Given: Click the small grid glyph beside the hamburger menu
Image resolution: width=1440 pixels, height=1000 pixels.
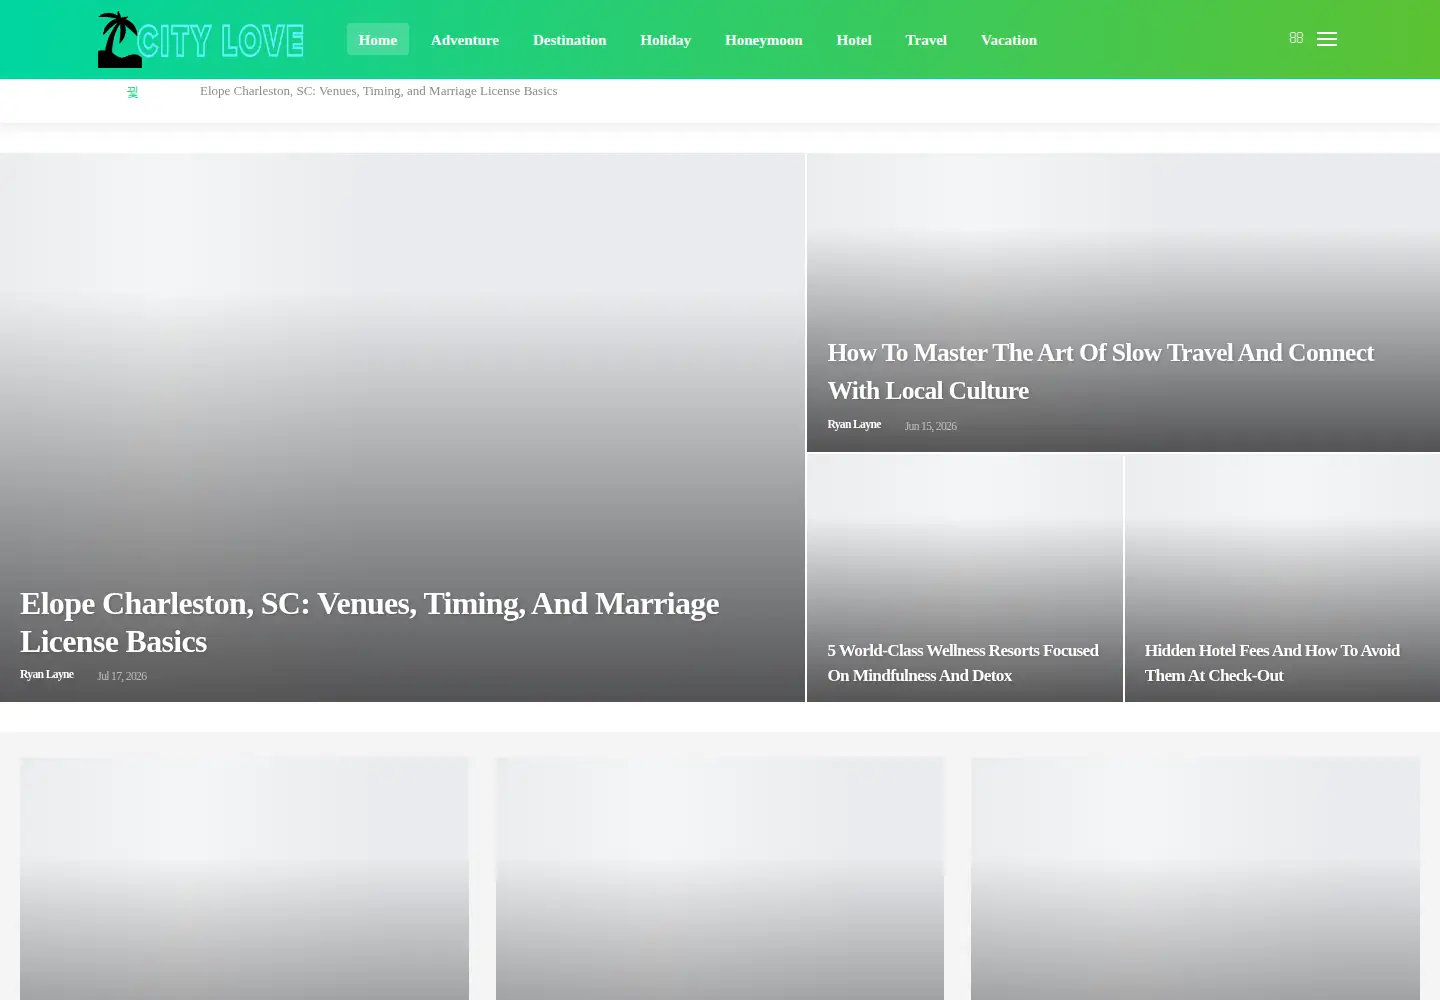Looking at the screenshot, I should (x=1296, y=38).
